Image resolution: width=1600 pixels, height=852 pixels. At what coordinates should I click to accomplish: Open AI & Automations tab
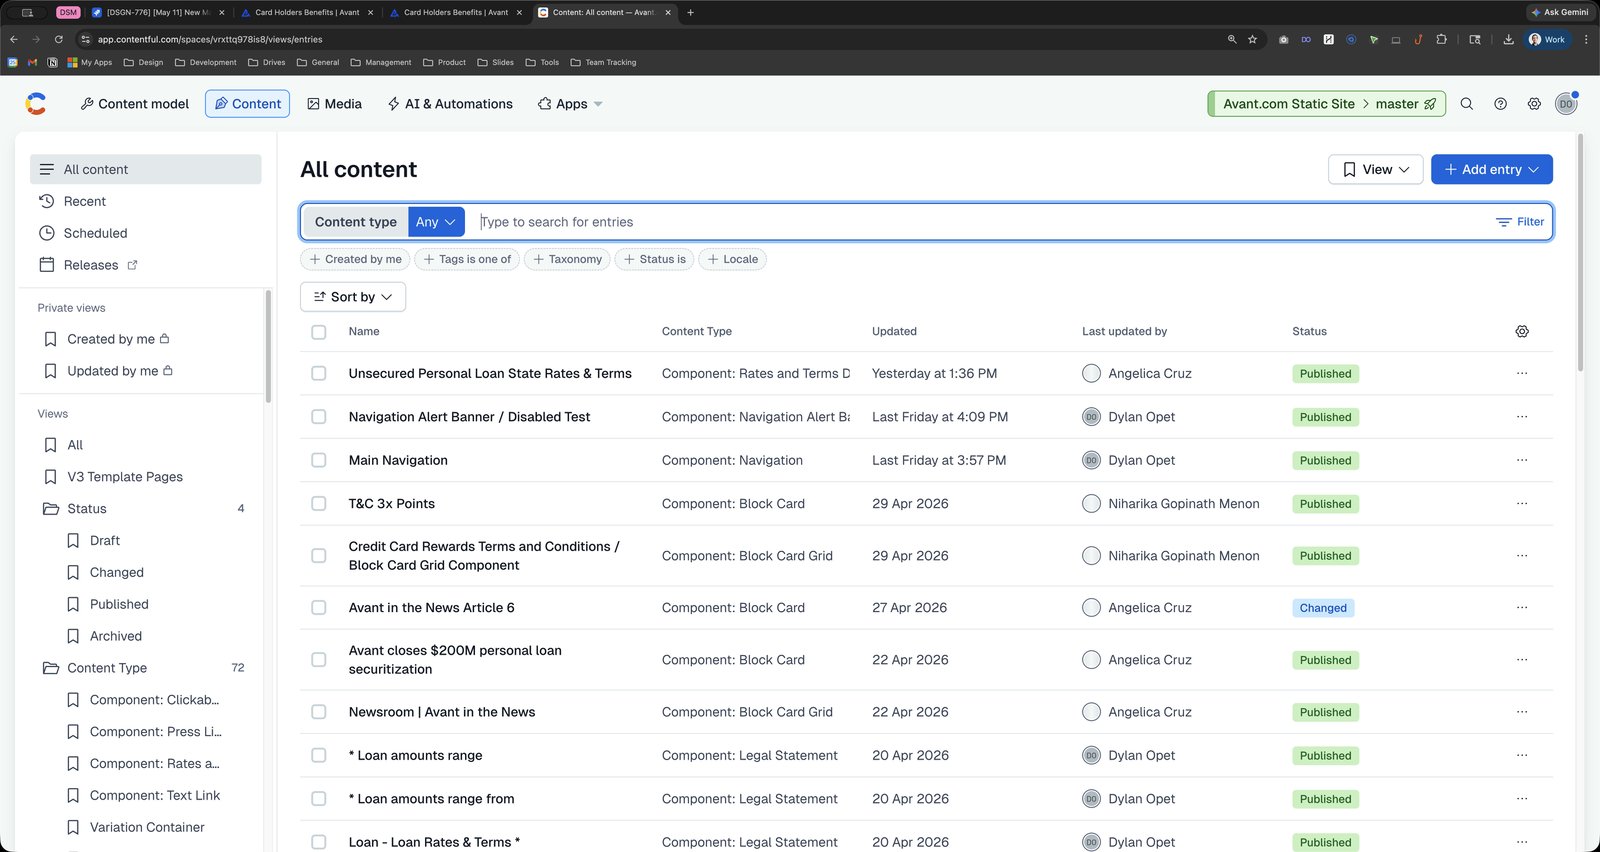click(x=450, y=104)
